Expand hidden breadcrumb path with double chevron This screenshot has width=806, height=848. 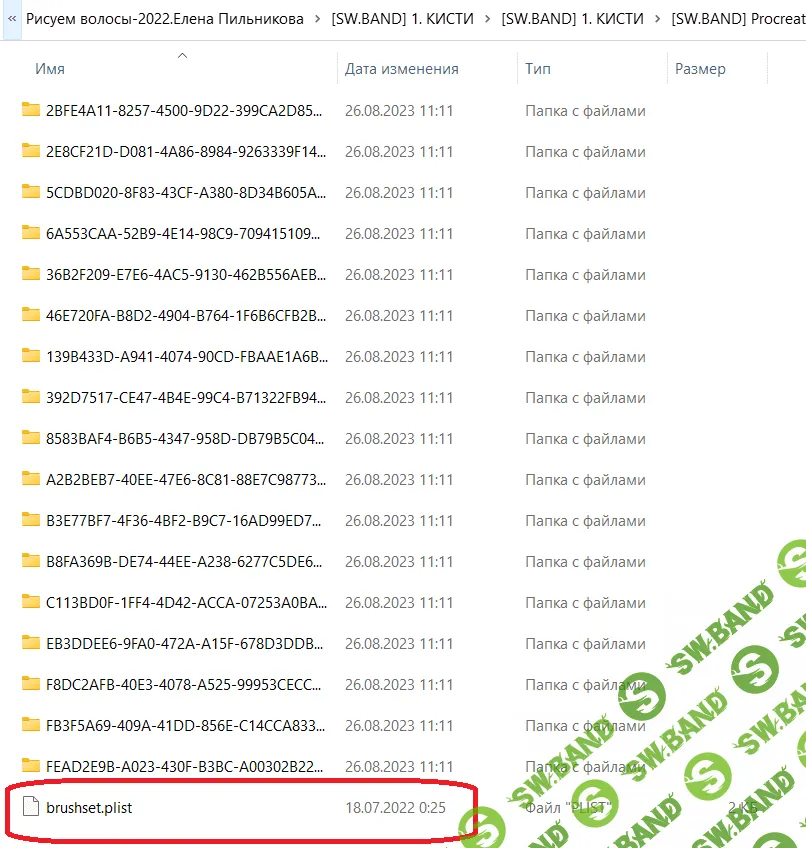click(12, 18)
